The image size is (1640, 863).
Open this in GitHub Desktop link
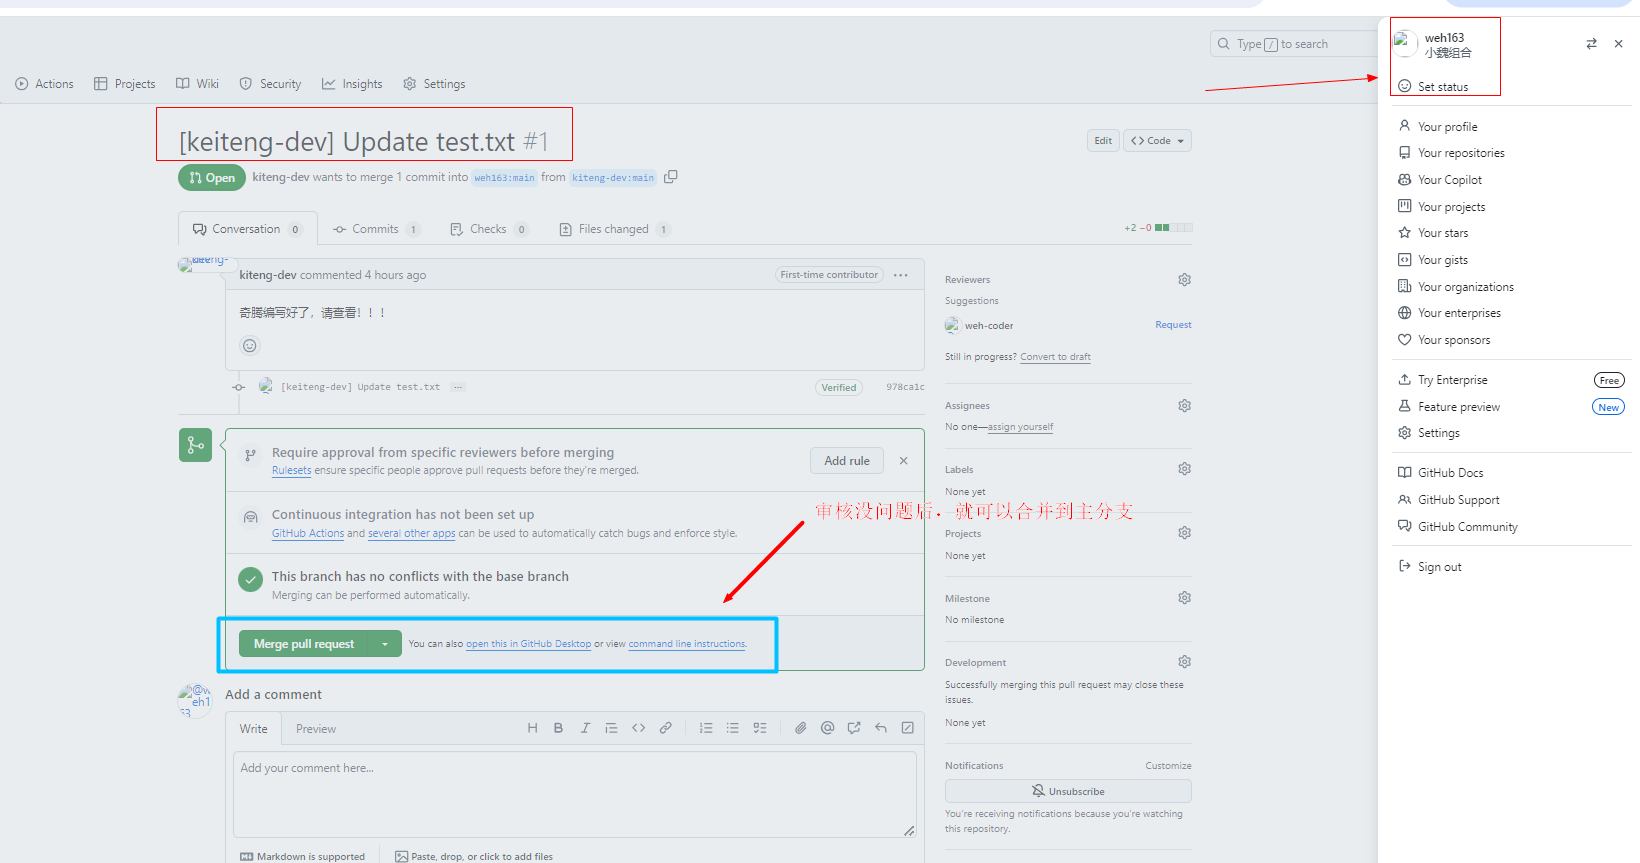(528, 644)
